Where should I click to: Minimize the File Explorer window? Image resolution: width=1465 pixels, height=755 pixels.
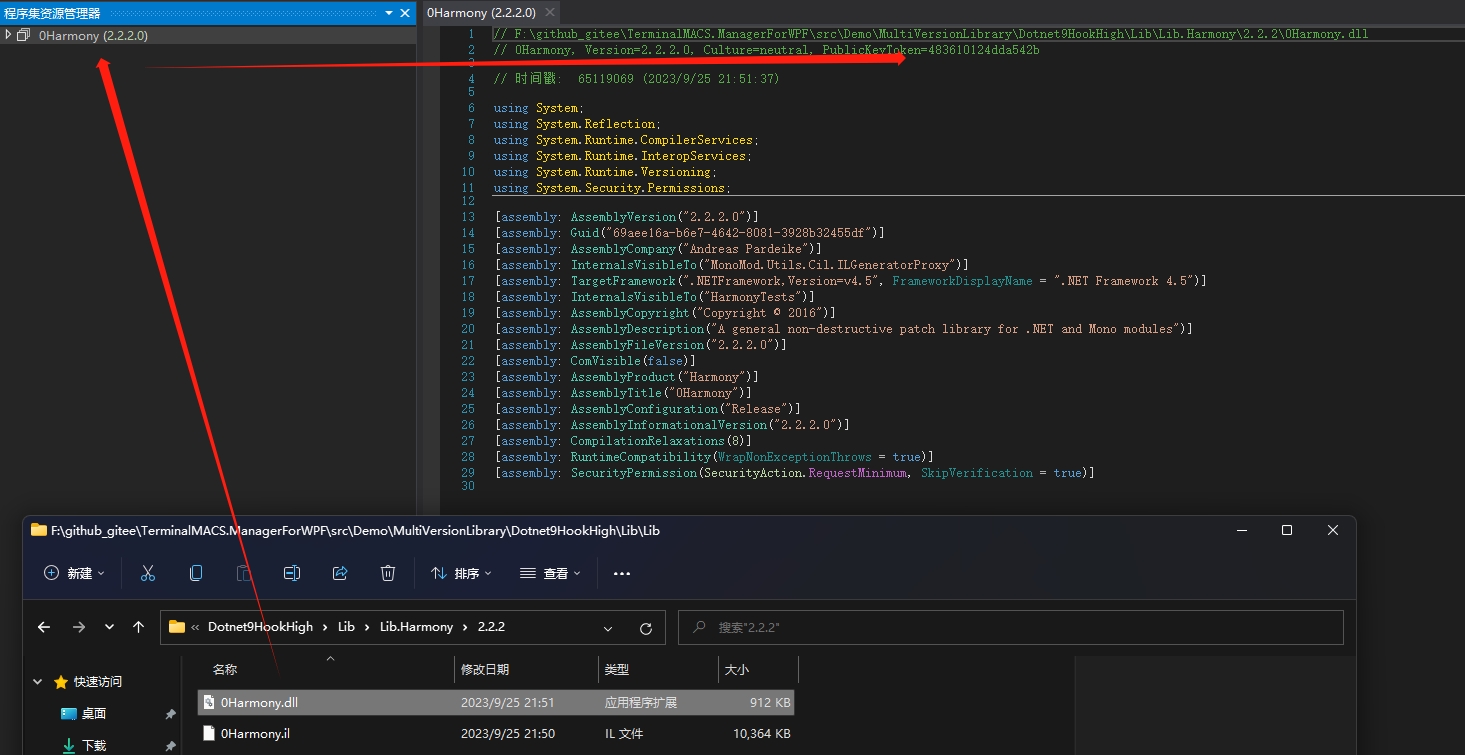pos(1241,530)
